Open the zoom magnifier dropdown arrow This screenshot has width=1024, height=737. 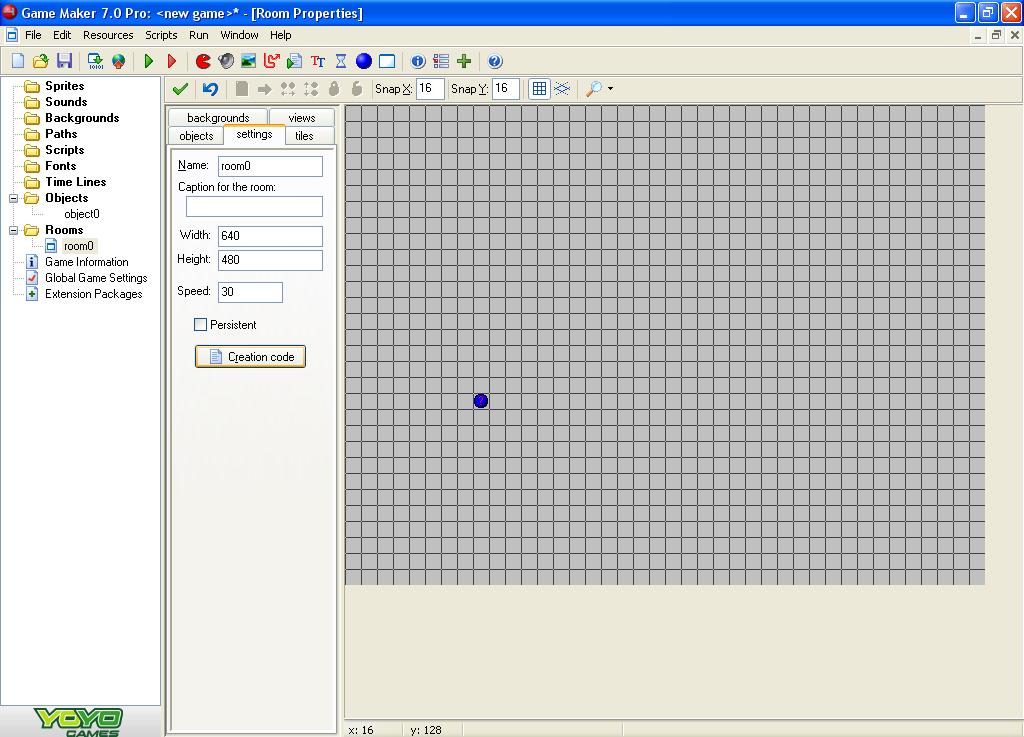pos(610,89)
